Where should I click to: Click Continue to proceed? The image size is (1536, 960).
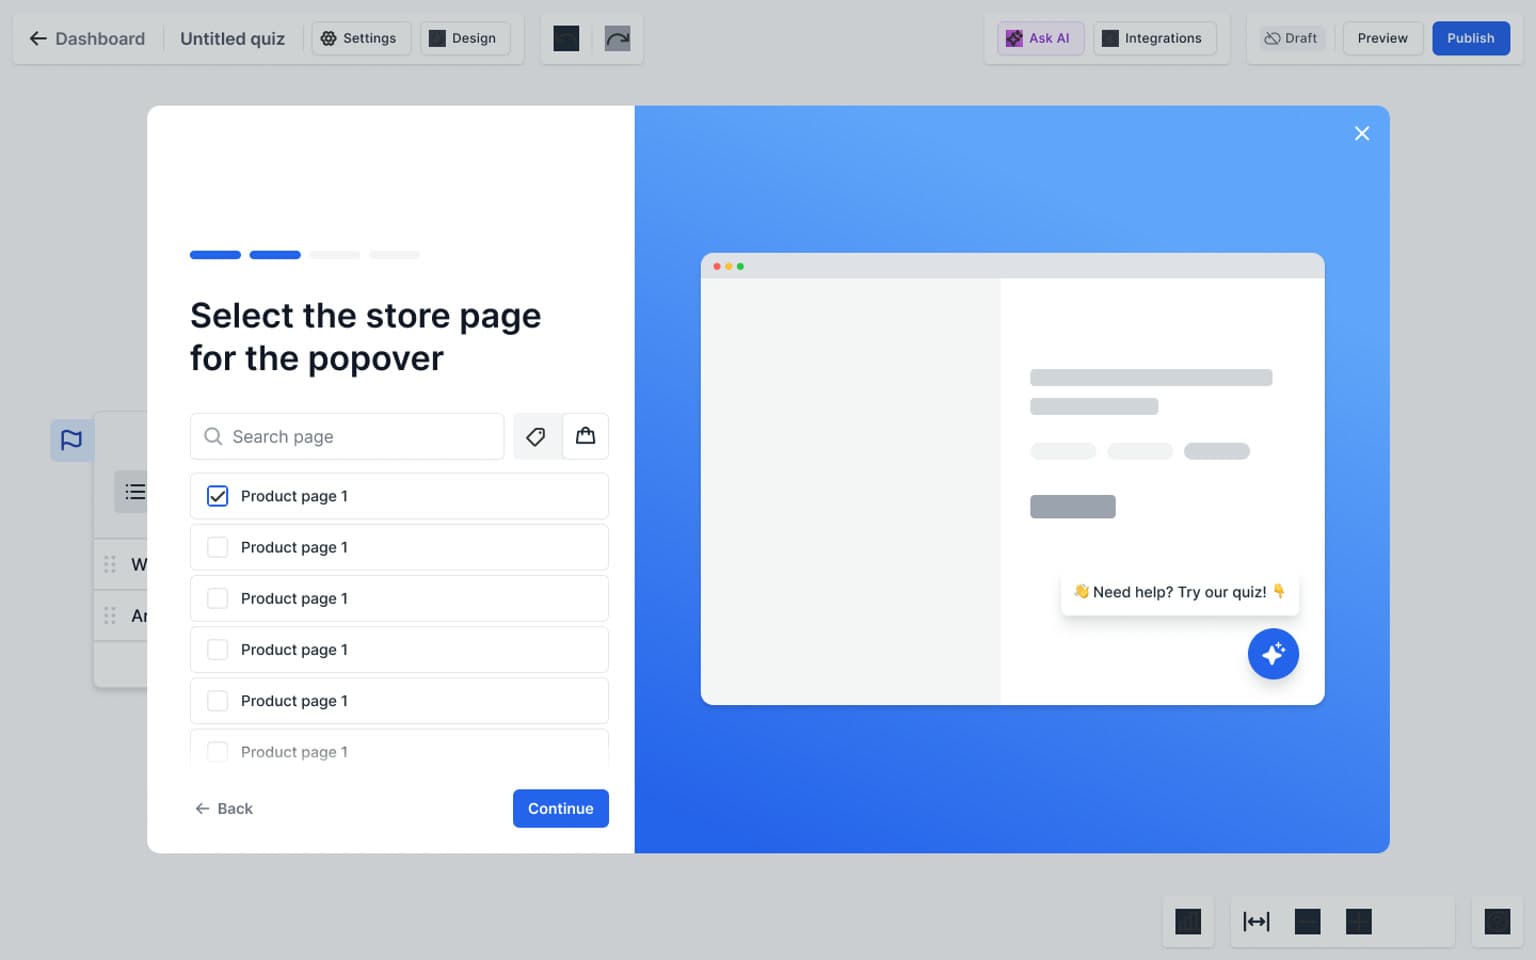560,808
